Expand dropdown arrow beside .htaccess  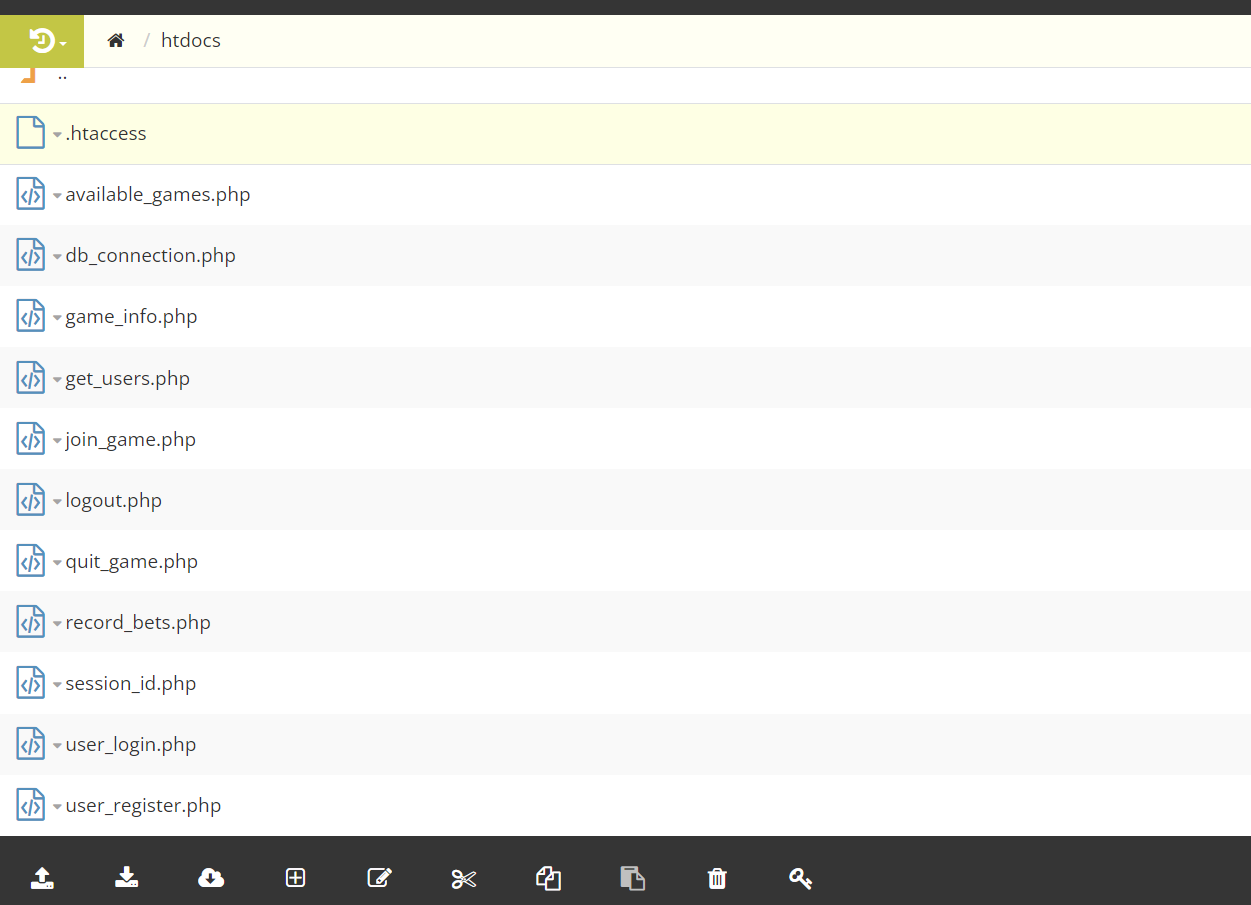pos(57,135)
